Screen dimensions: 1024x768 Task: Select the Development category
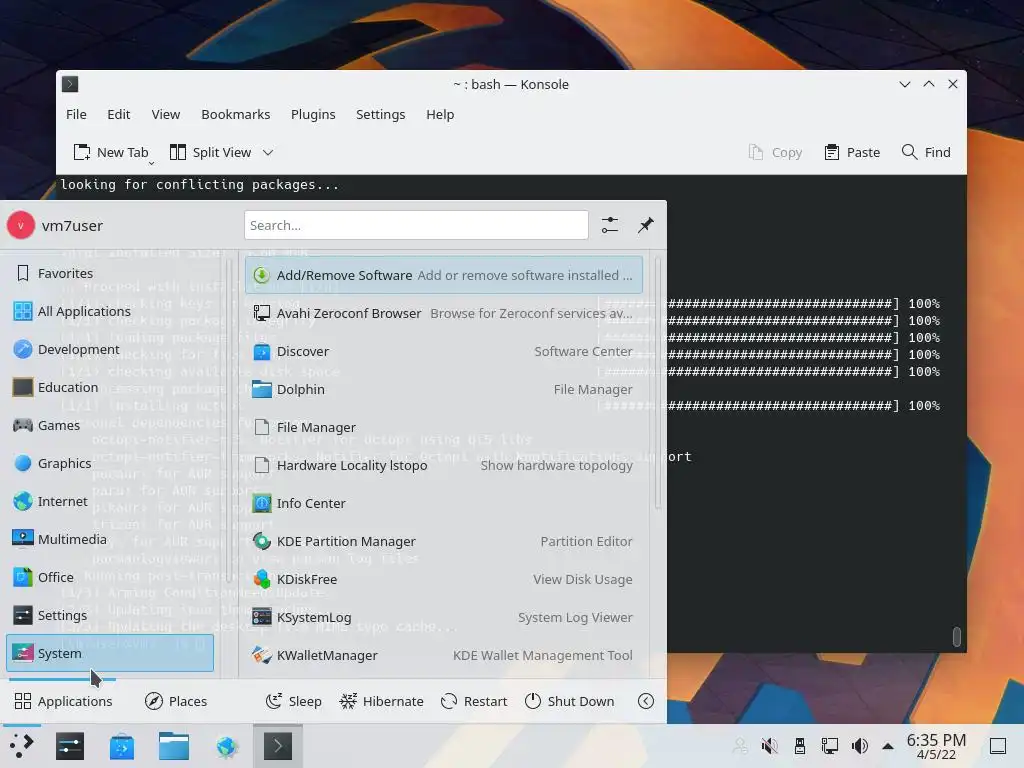110,349
